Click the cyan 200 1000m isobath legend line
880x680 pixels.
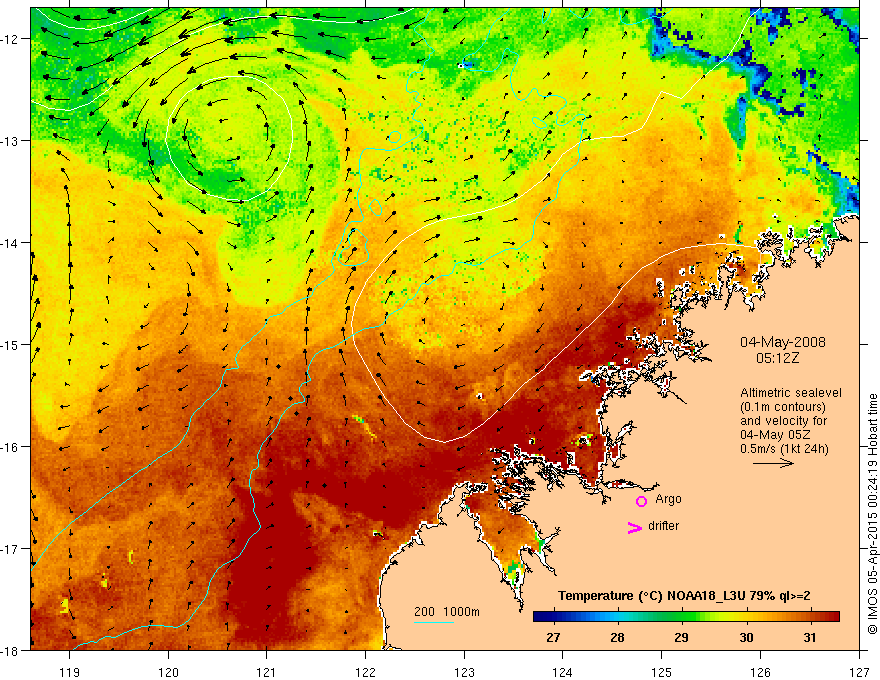coord(434,622)
